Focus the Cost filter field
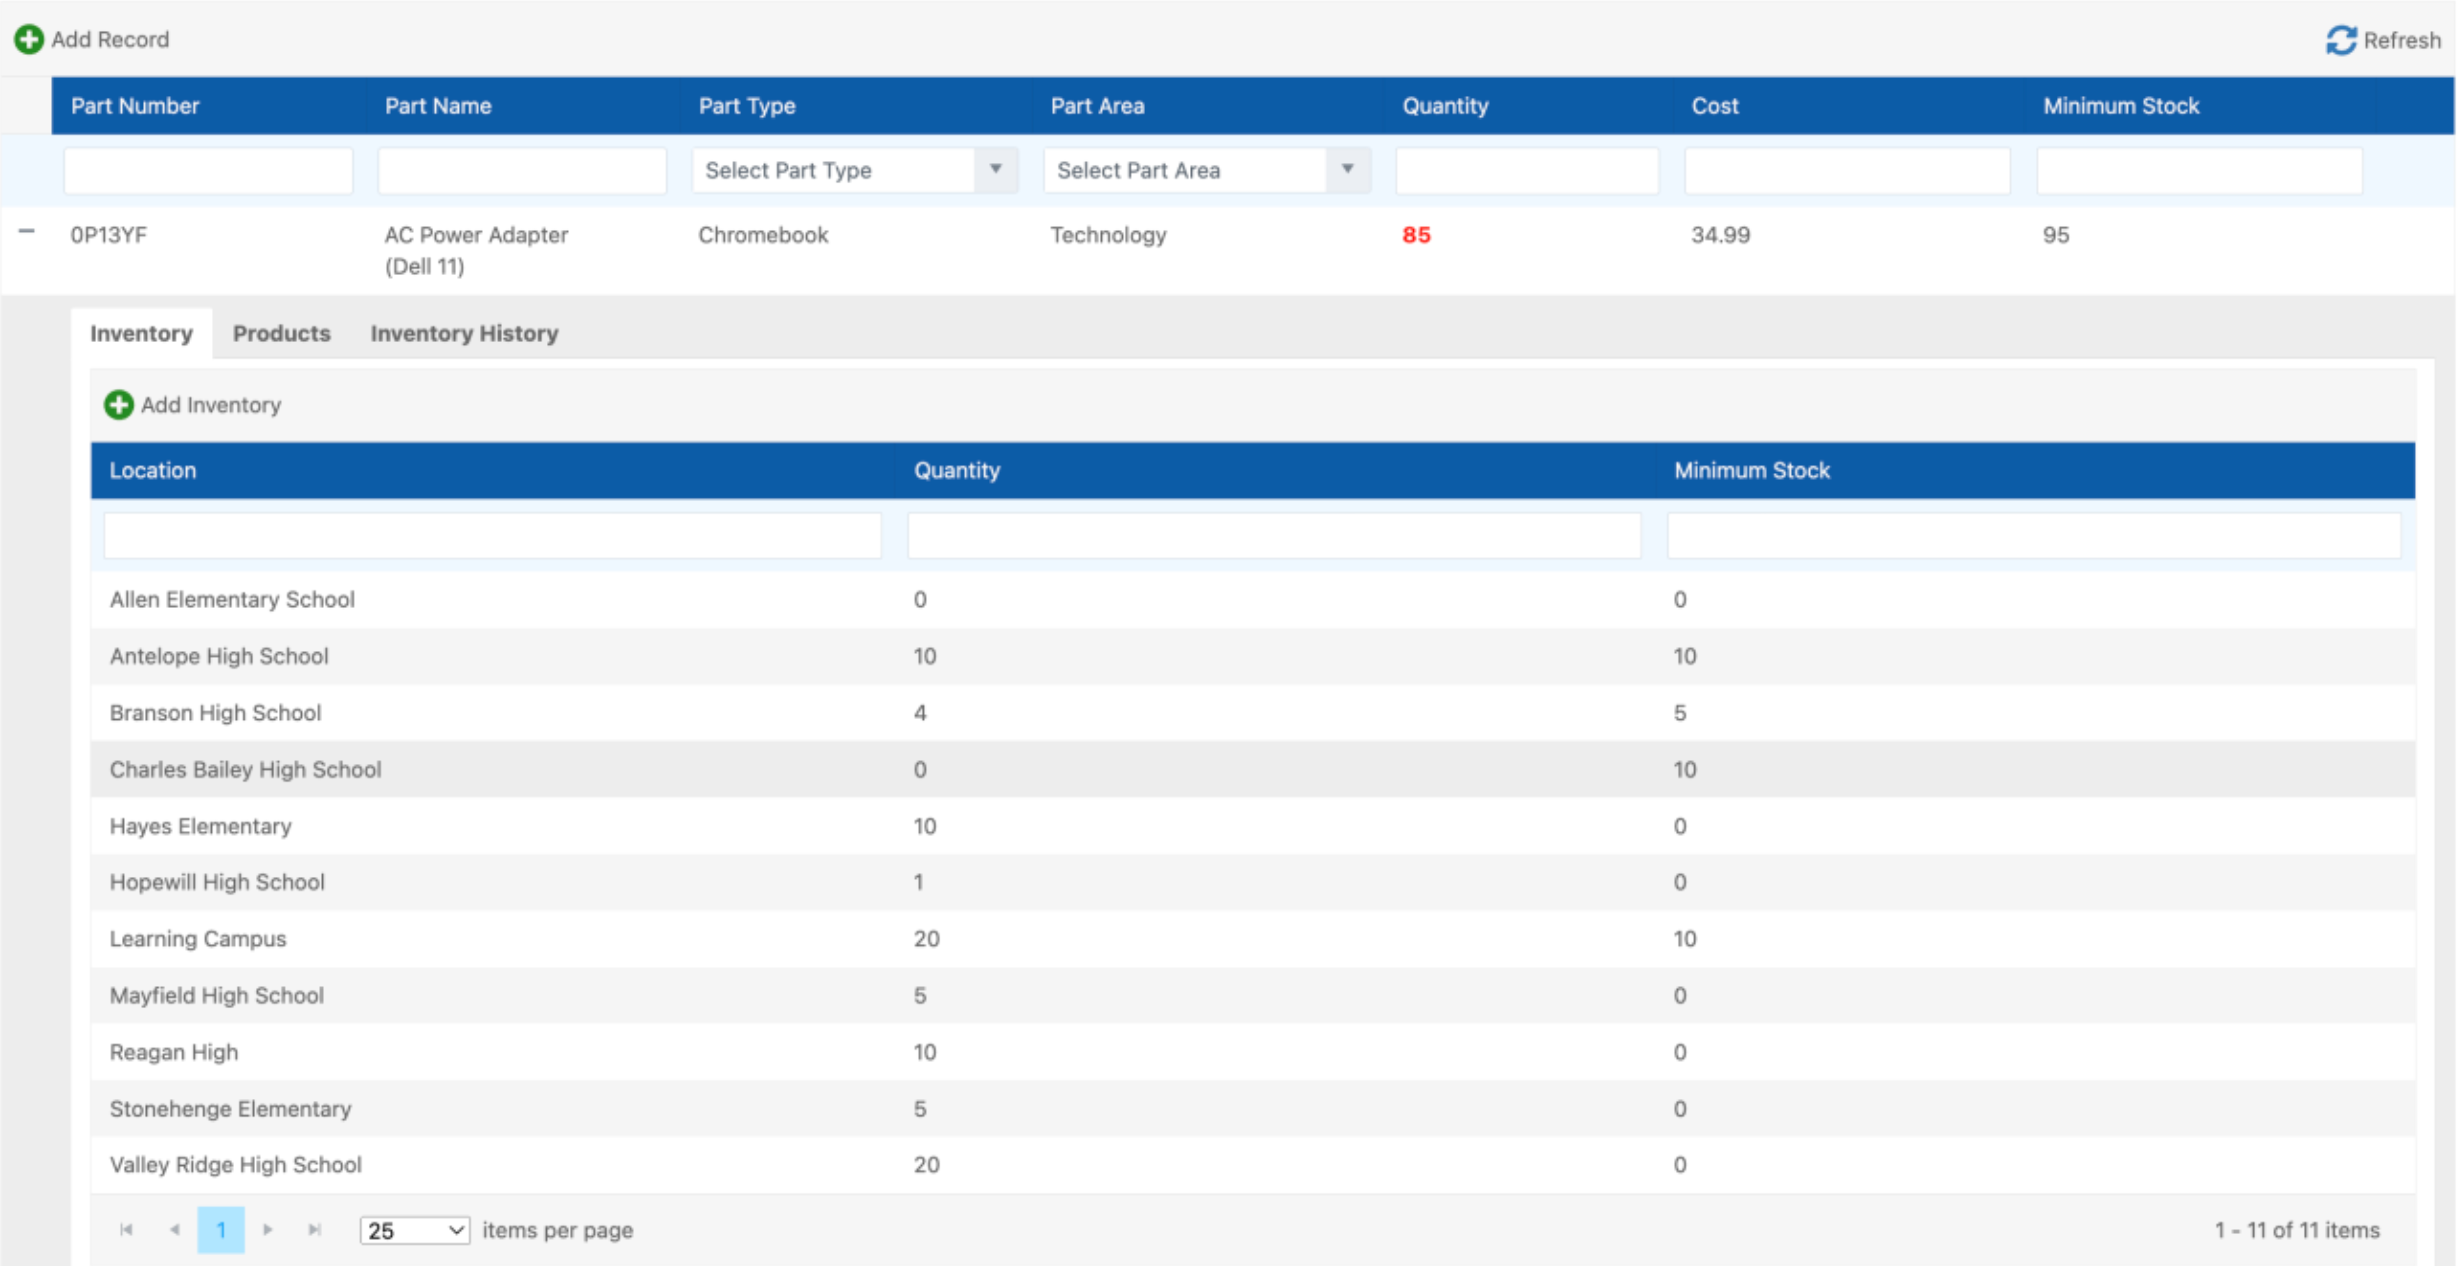Screen dimensions: 2458x1266 (1847, 170)
